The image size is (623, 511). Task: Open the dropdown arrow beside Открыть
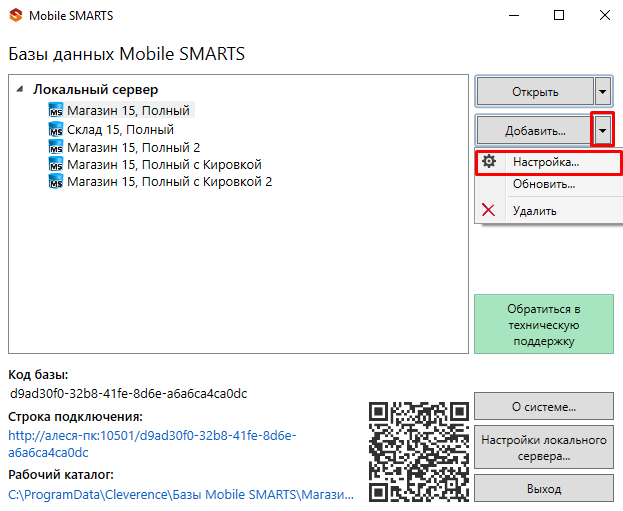[603, 92]
